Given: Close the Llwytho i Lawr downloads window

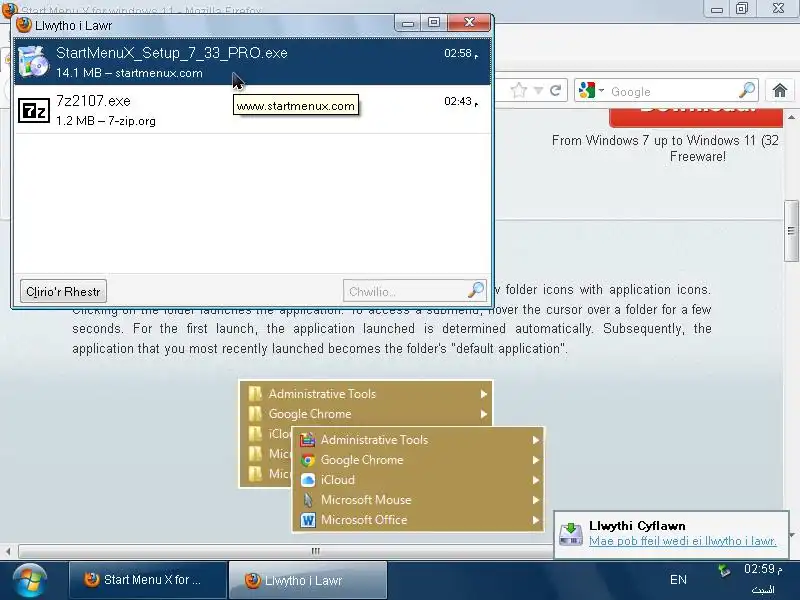Looking at the screenshot, I should tap(469, 22).
